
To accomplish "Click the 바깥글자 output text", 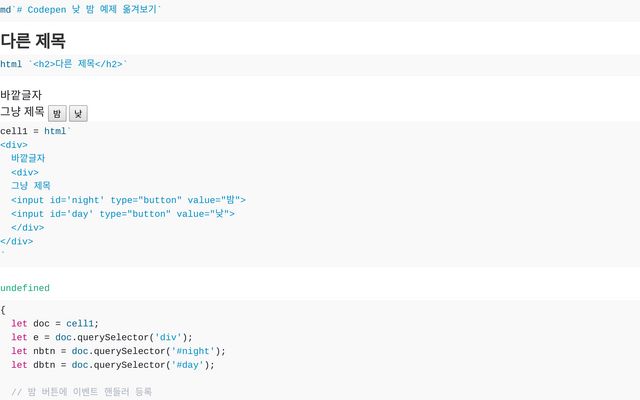I will pyautogui.click(x=21, y=95).
